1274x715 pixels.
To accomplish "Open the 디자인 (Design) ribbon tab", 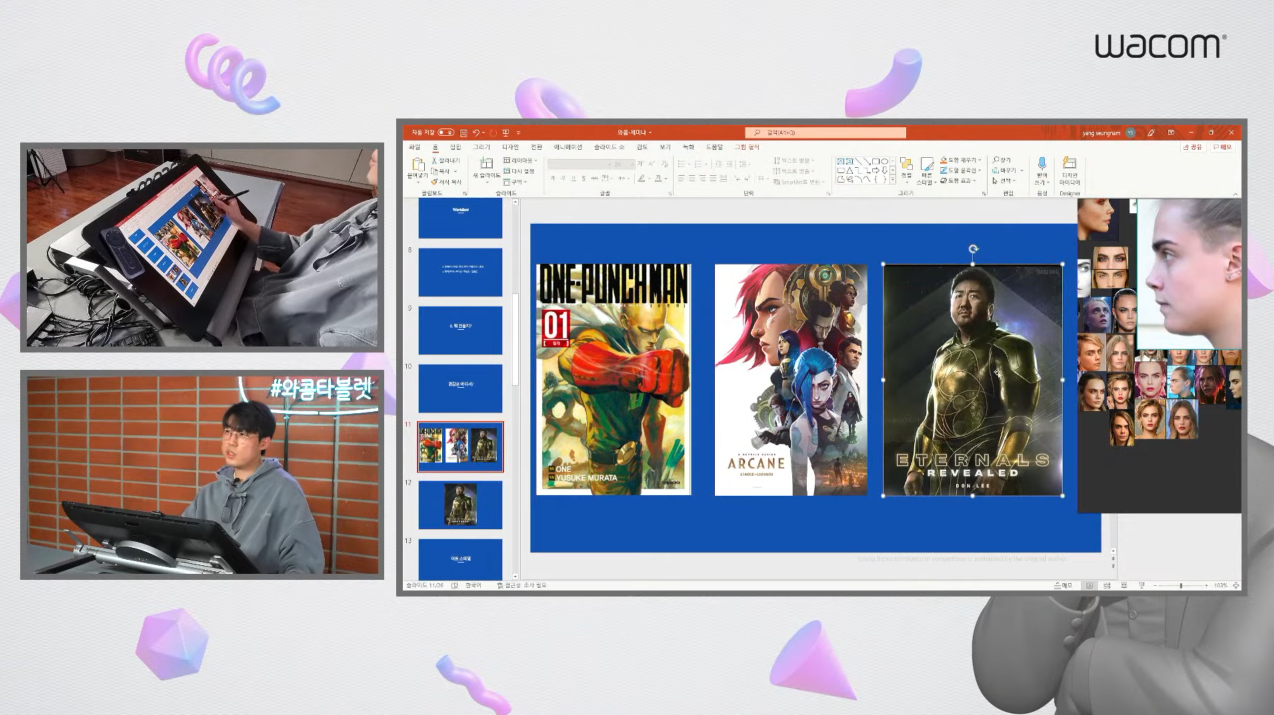I will coord(510,147).
